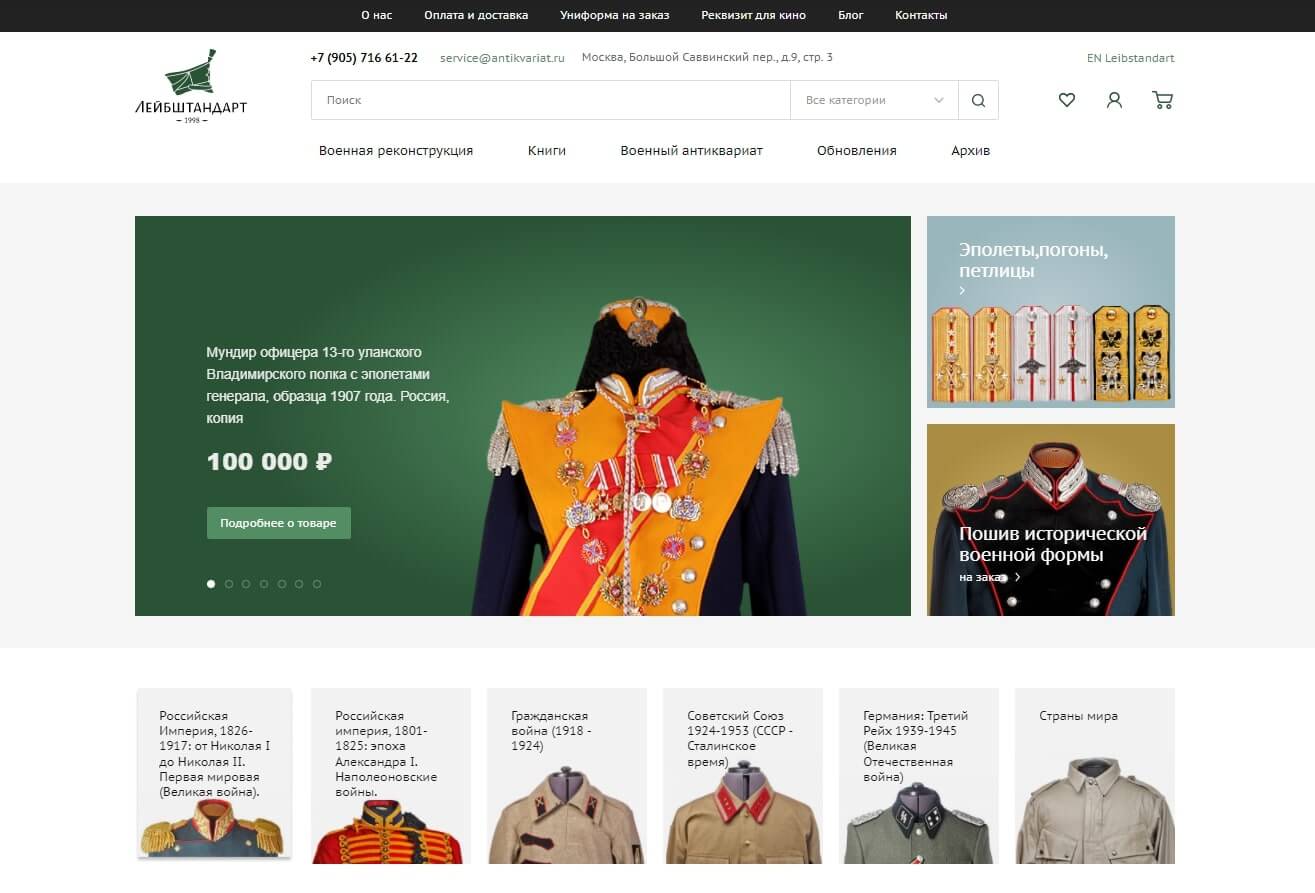
Task: Open the Страны мира category card
Action: click(1095, 776)
